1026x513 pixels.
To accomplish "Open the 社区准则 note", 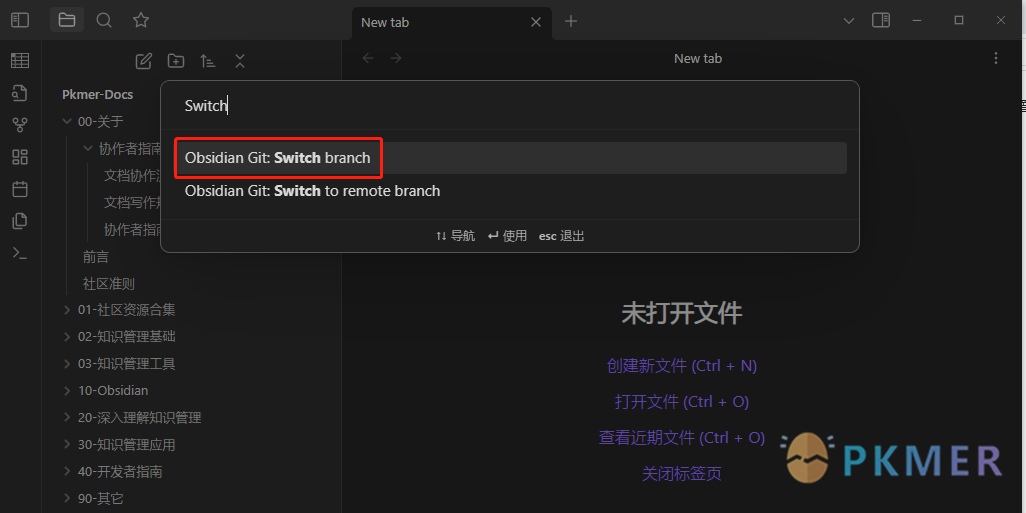I will coord(109,283).
